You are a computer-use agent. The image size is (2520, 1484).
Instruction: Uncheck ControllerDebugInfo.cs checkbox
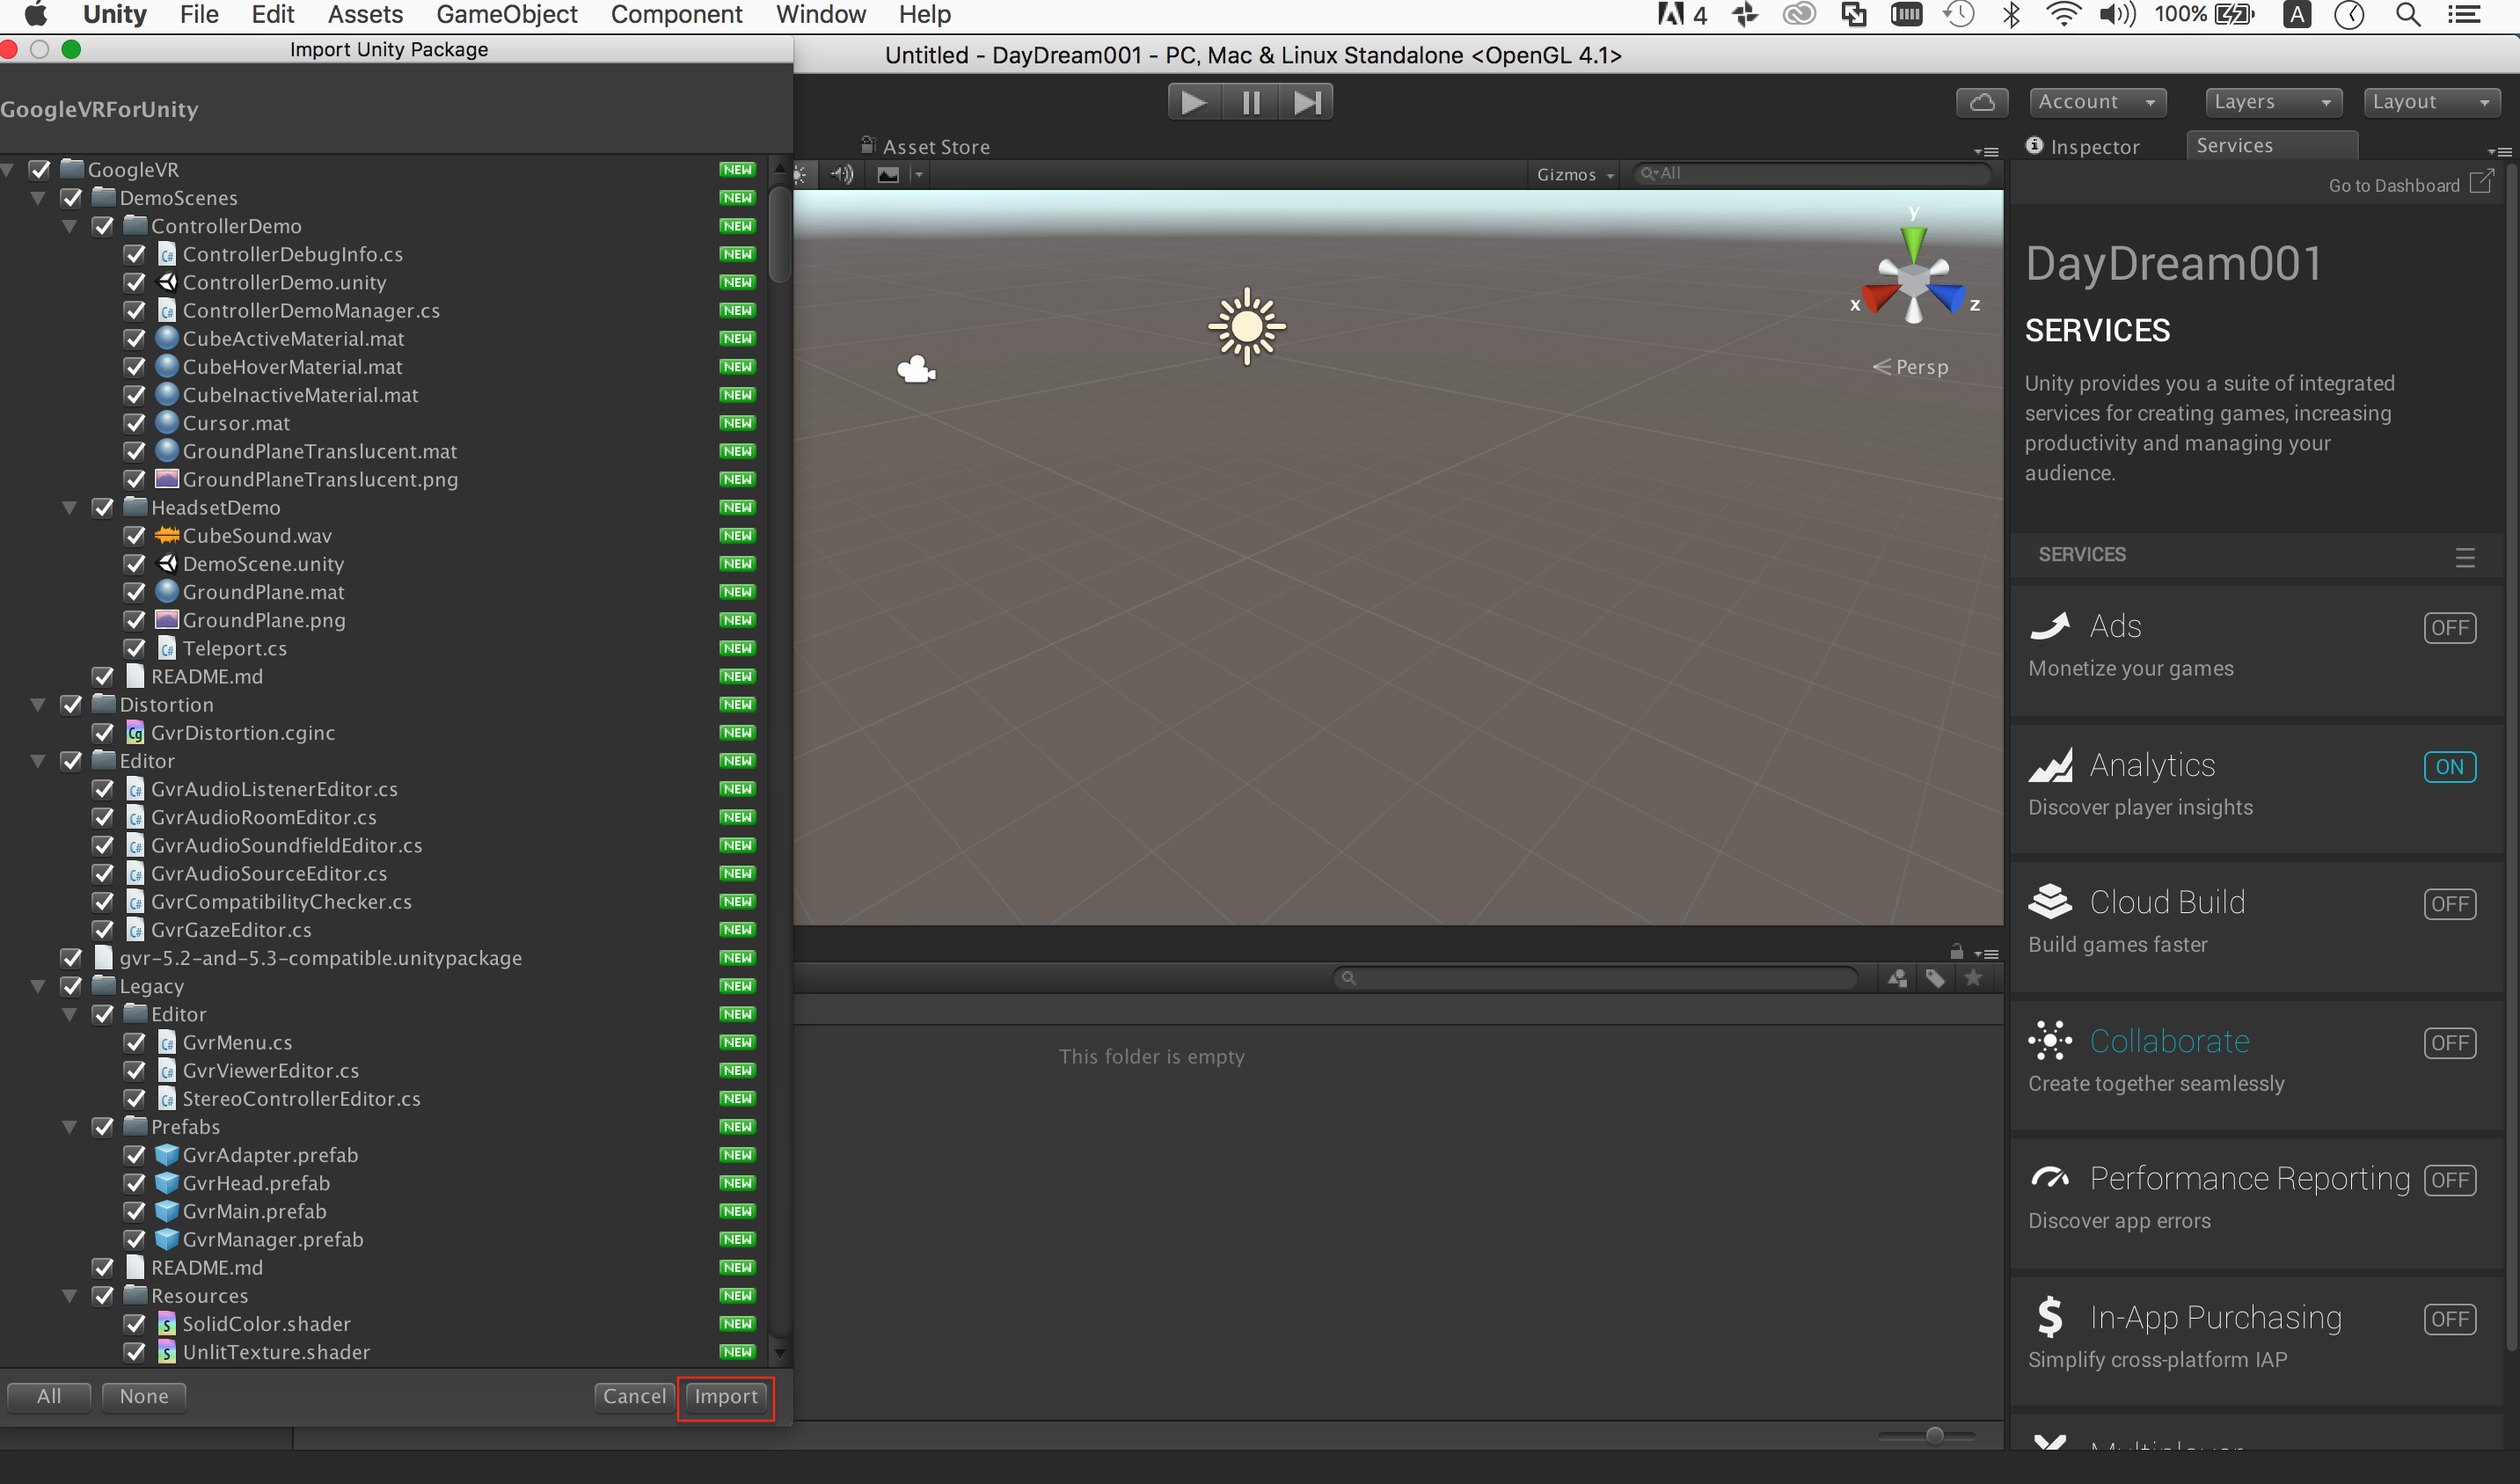click(x=135, y=254)
